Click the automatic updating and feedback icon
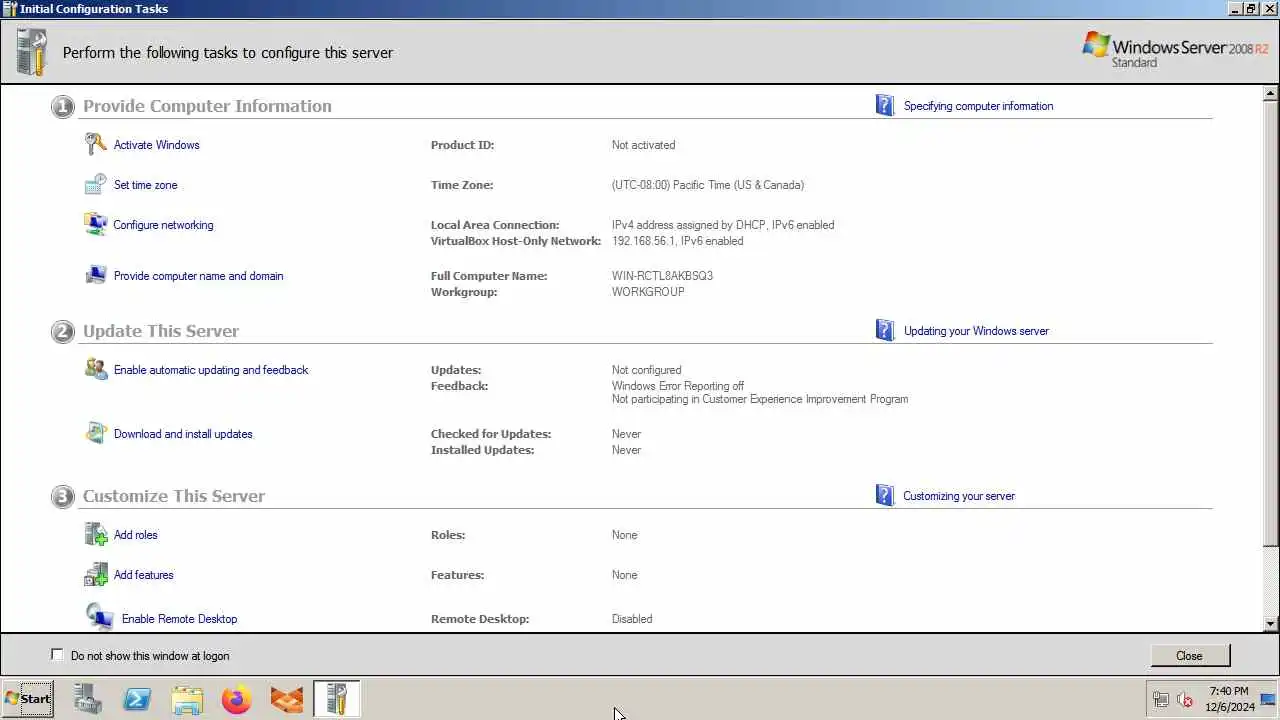The height and width of the screenshot is (720, 1280). (x=96, y=370)
